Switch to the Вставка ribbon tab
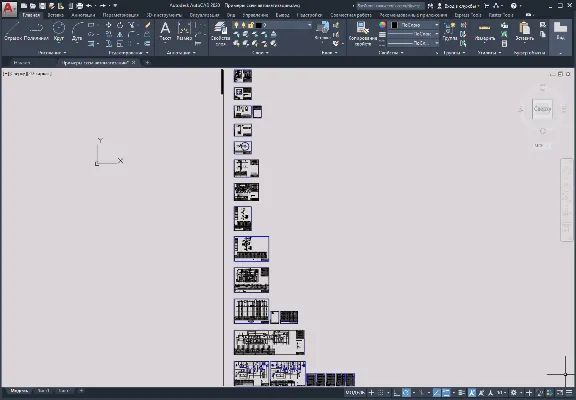This screenshot has height=400, width=576. (x=55, y=15)
